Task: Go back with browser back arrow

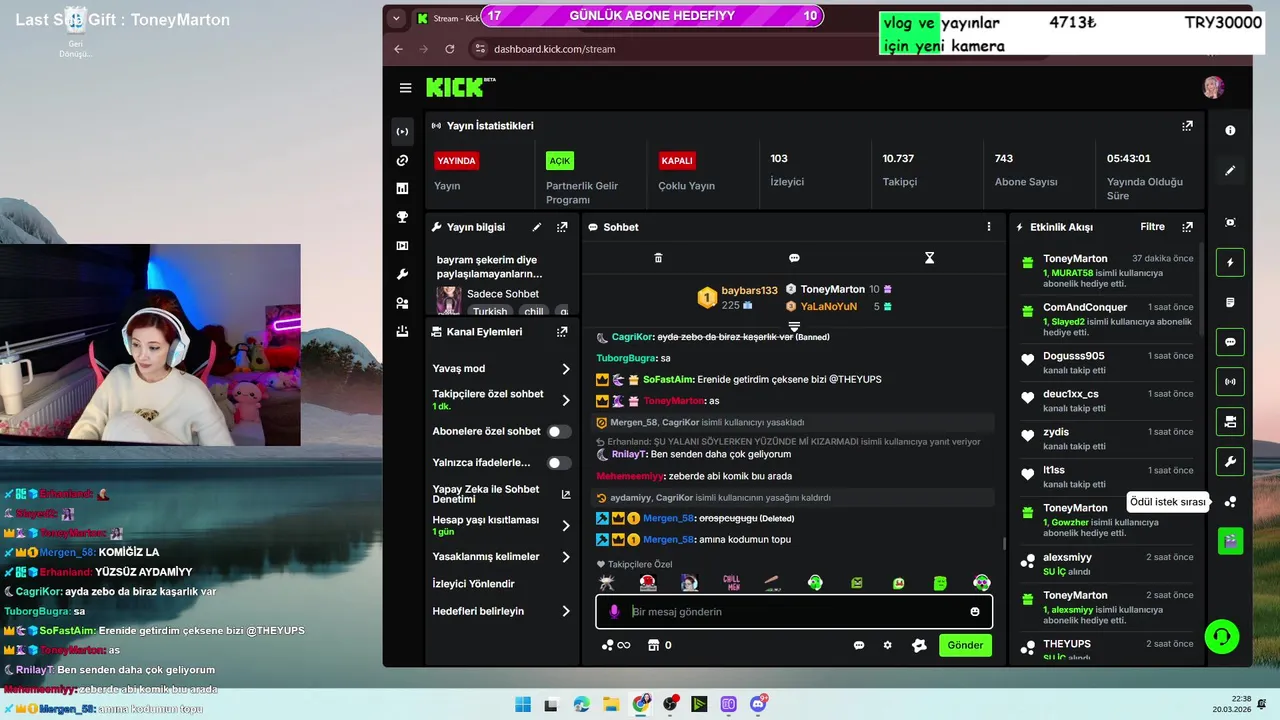Action: [x=398, y=49]
